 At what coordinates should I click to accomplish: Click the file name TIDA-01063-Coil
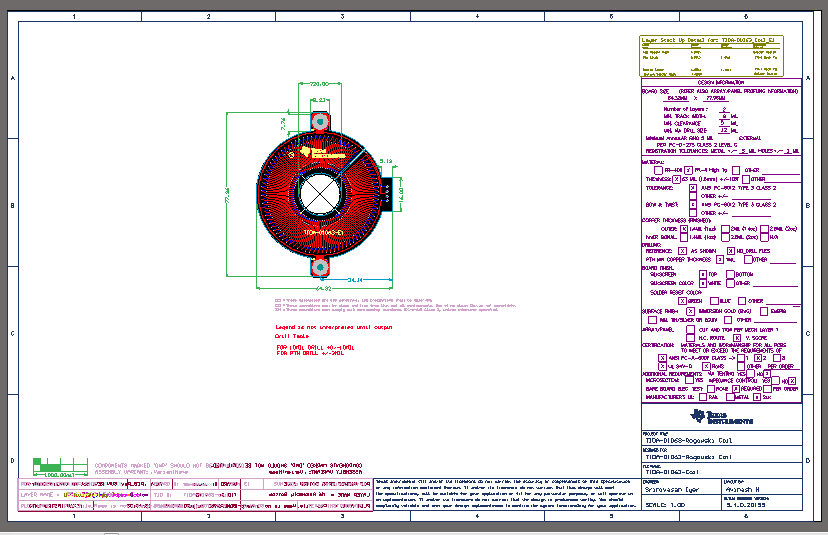(672, 472)
